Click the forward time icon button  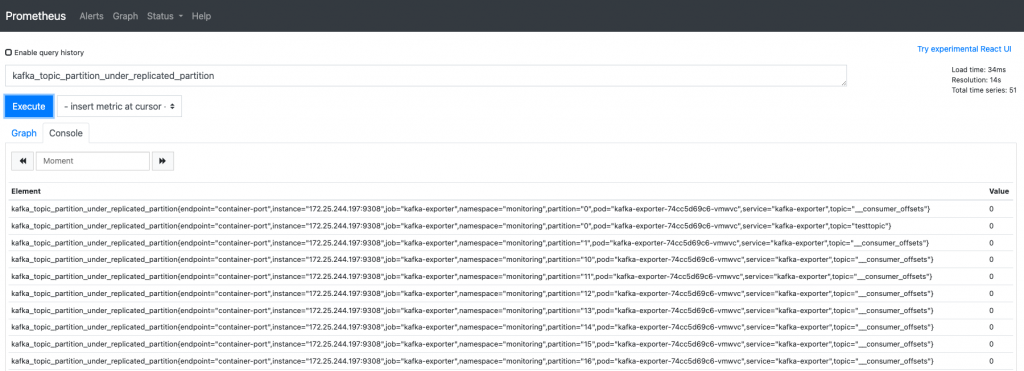163,161
